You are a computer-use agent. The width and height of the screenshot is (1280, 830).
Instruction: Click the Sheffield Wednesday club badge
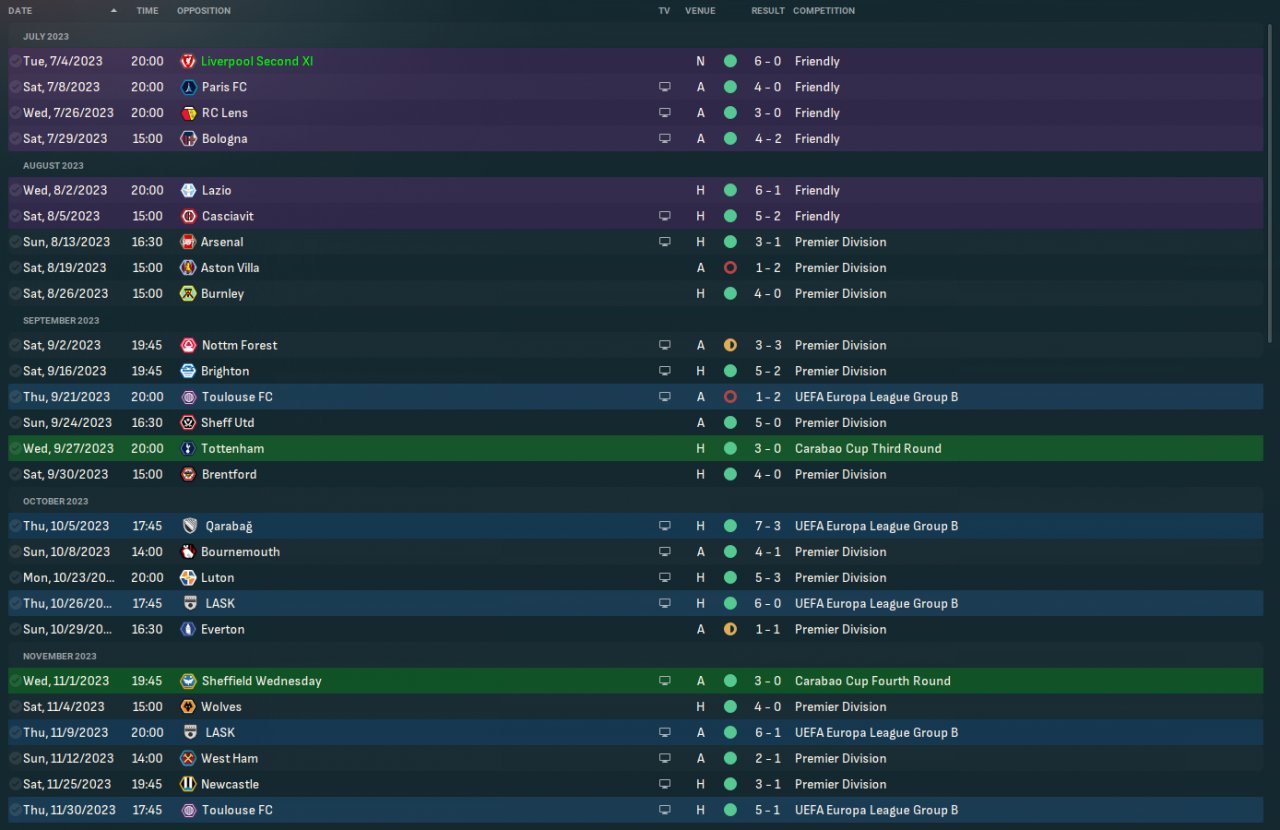click(188, 681)
